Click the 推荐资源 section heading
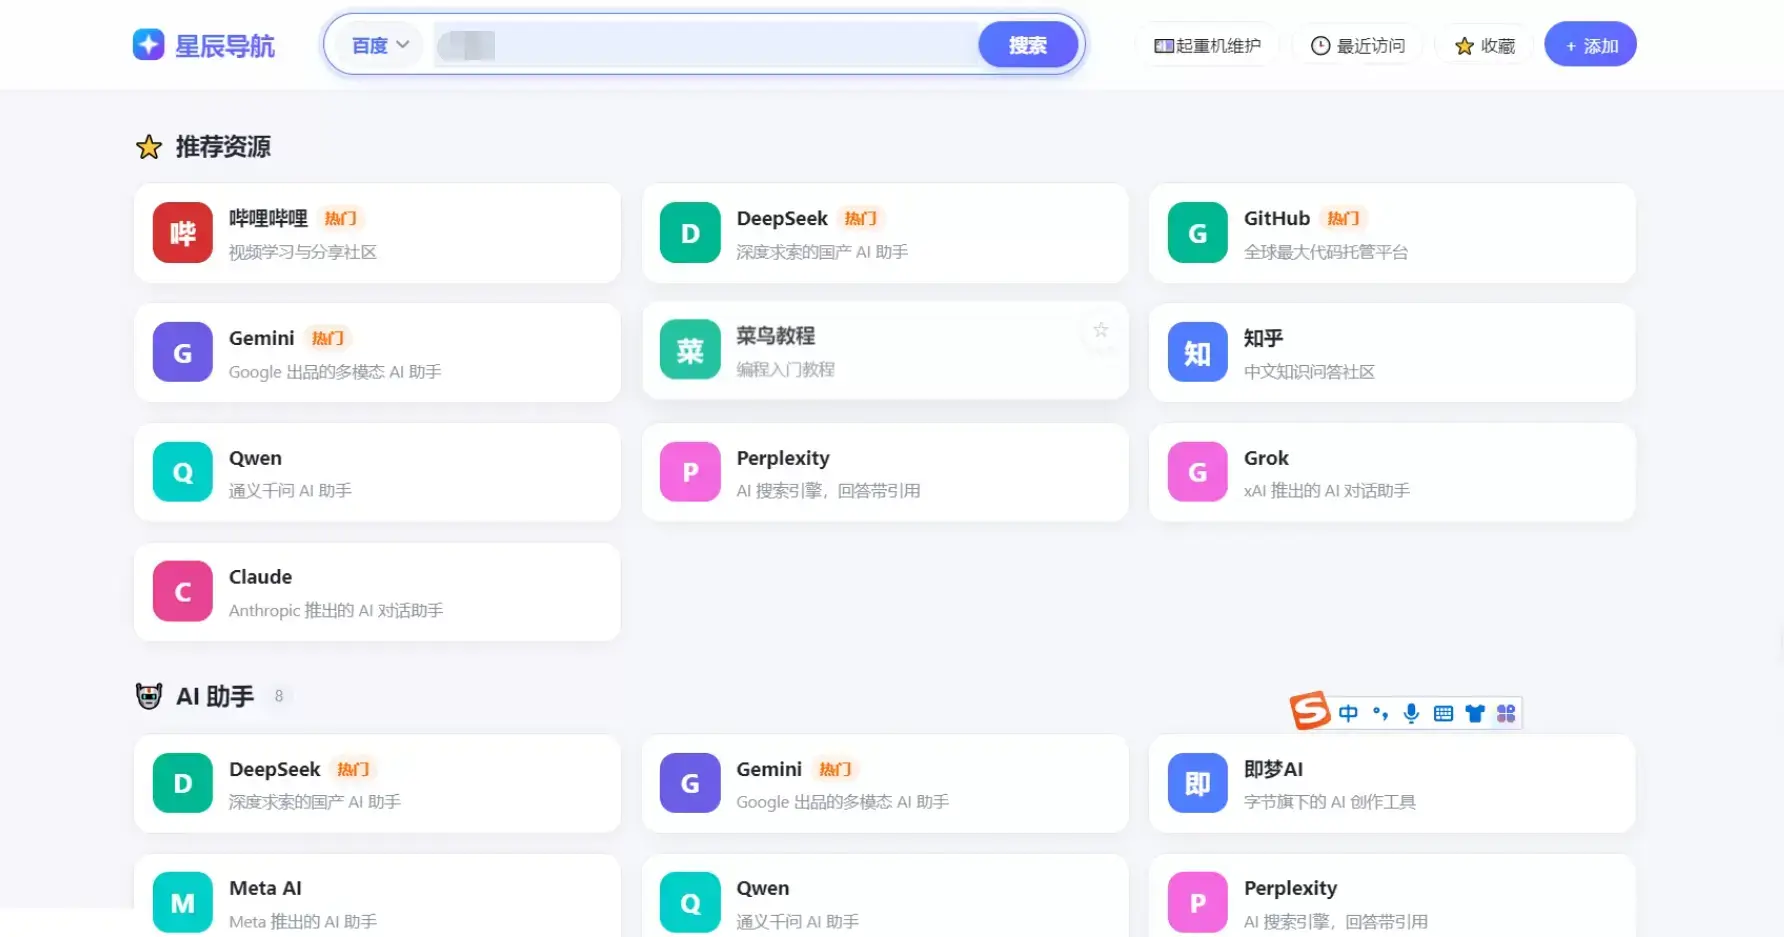The height and width of the screenshot is (937, 1784). 223,147
